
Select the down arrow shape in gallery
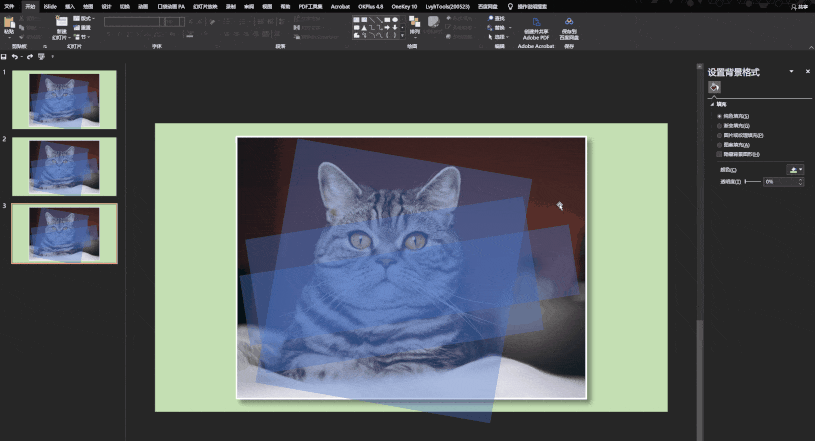coord(395,28)
